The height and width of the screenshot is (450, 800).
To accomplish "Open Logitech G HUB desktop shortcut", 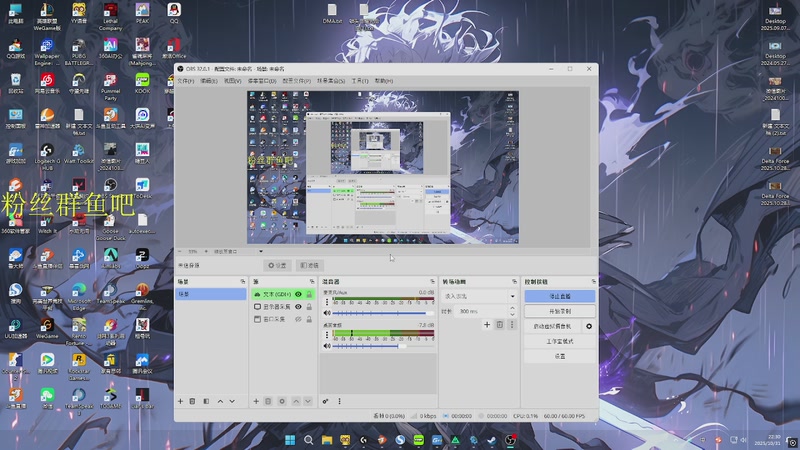I will 47,157.
